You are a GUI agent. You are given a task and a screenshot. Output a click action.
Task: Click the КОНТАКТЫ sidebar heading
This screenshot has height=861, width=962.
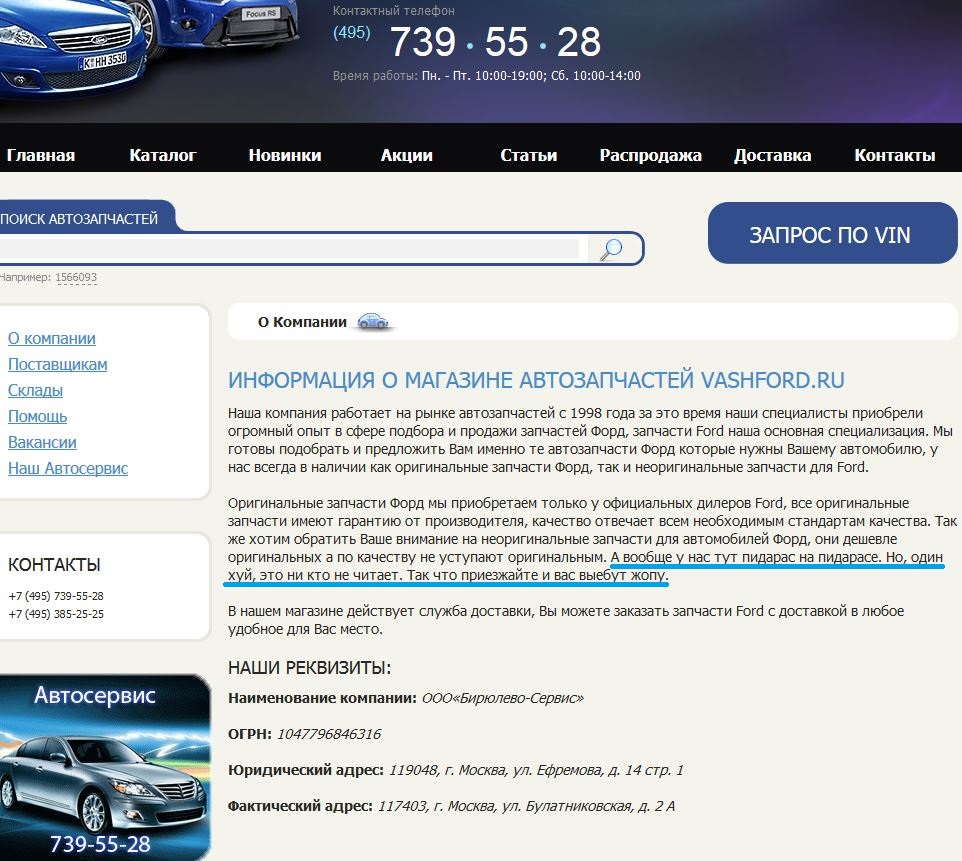pos(54,565)
